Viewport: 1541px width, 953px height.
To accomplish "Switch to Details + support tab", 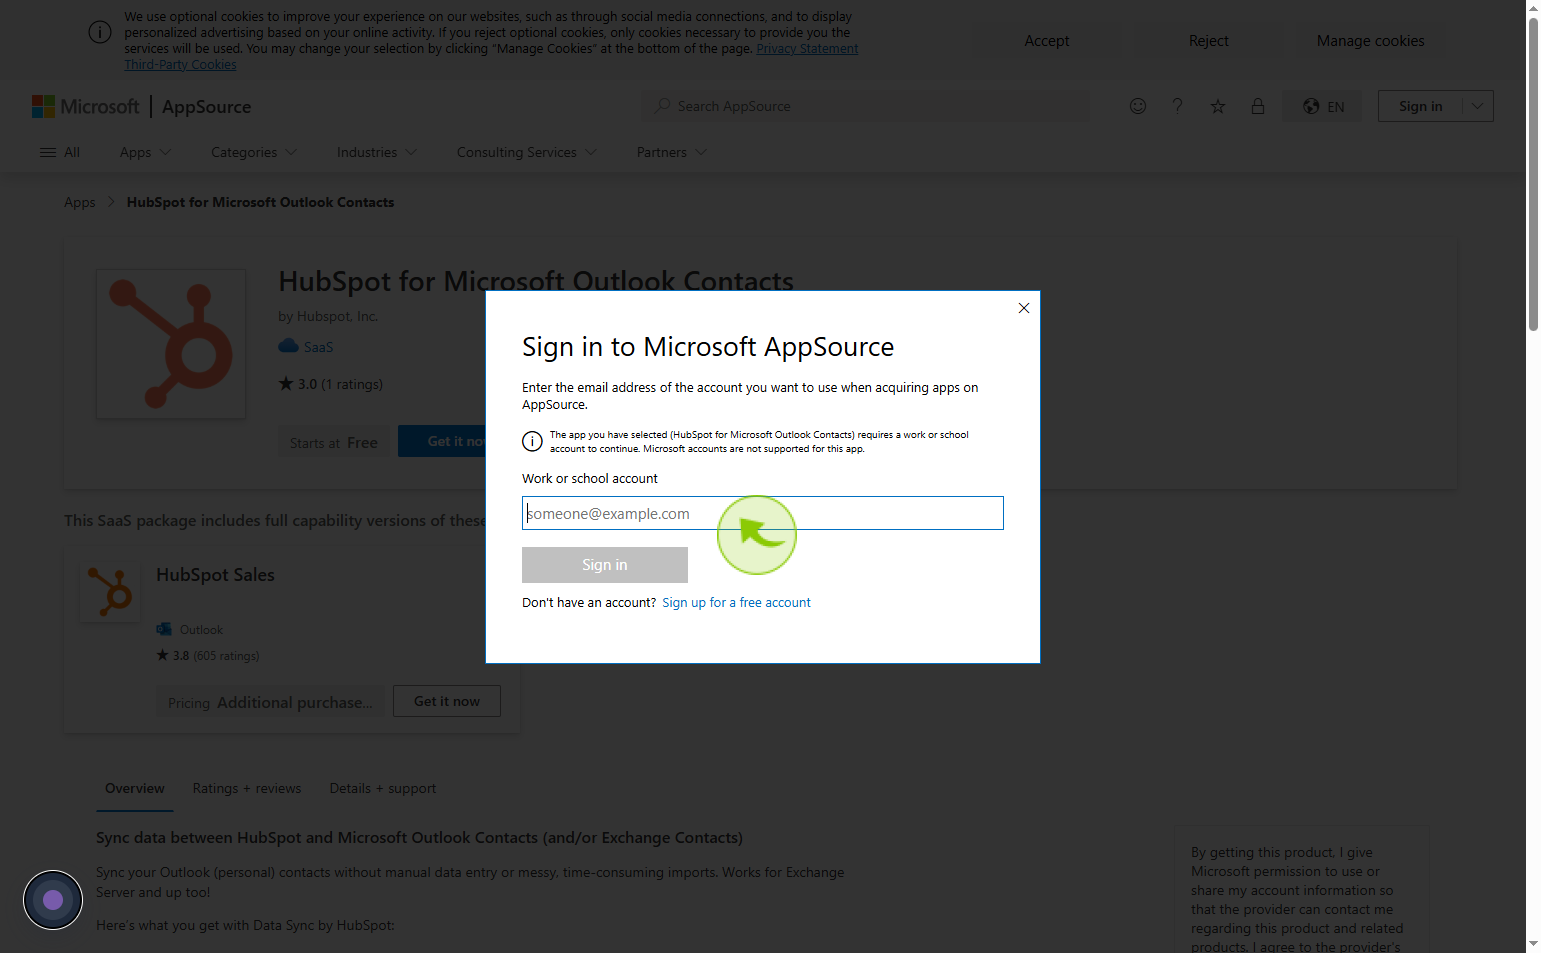I will (383, 788).
